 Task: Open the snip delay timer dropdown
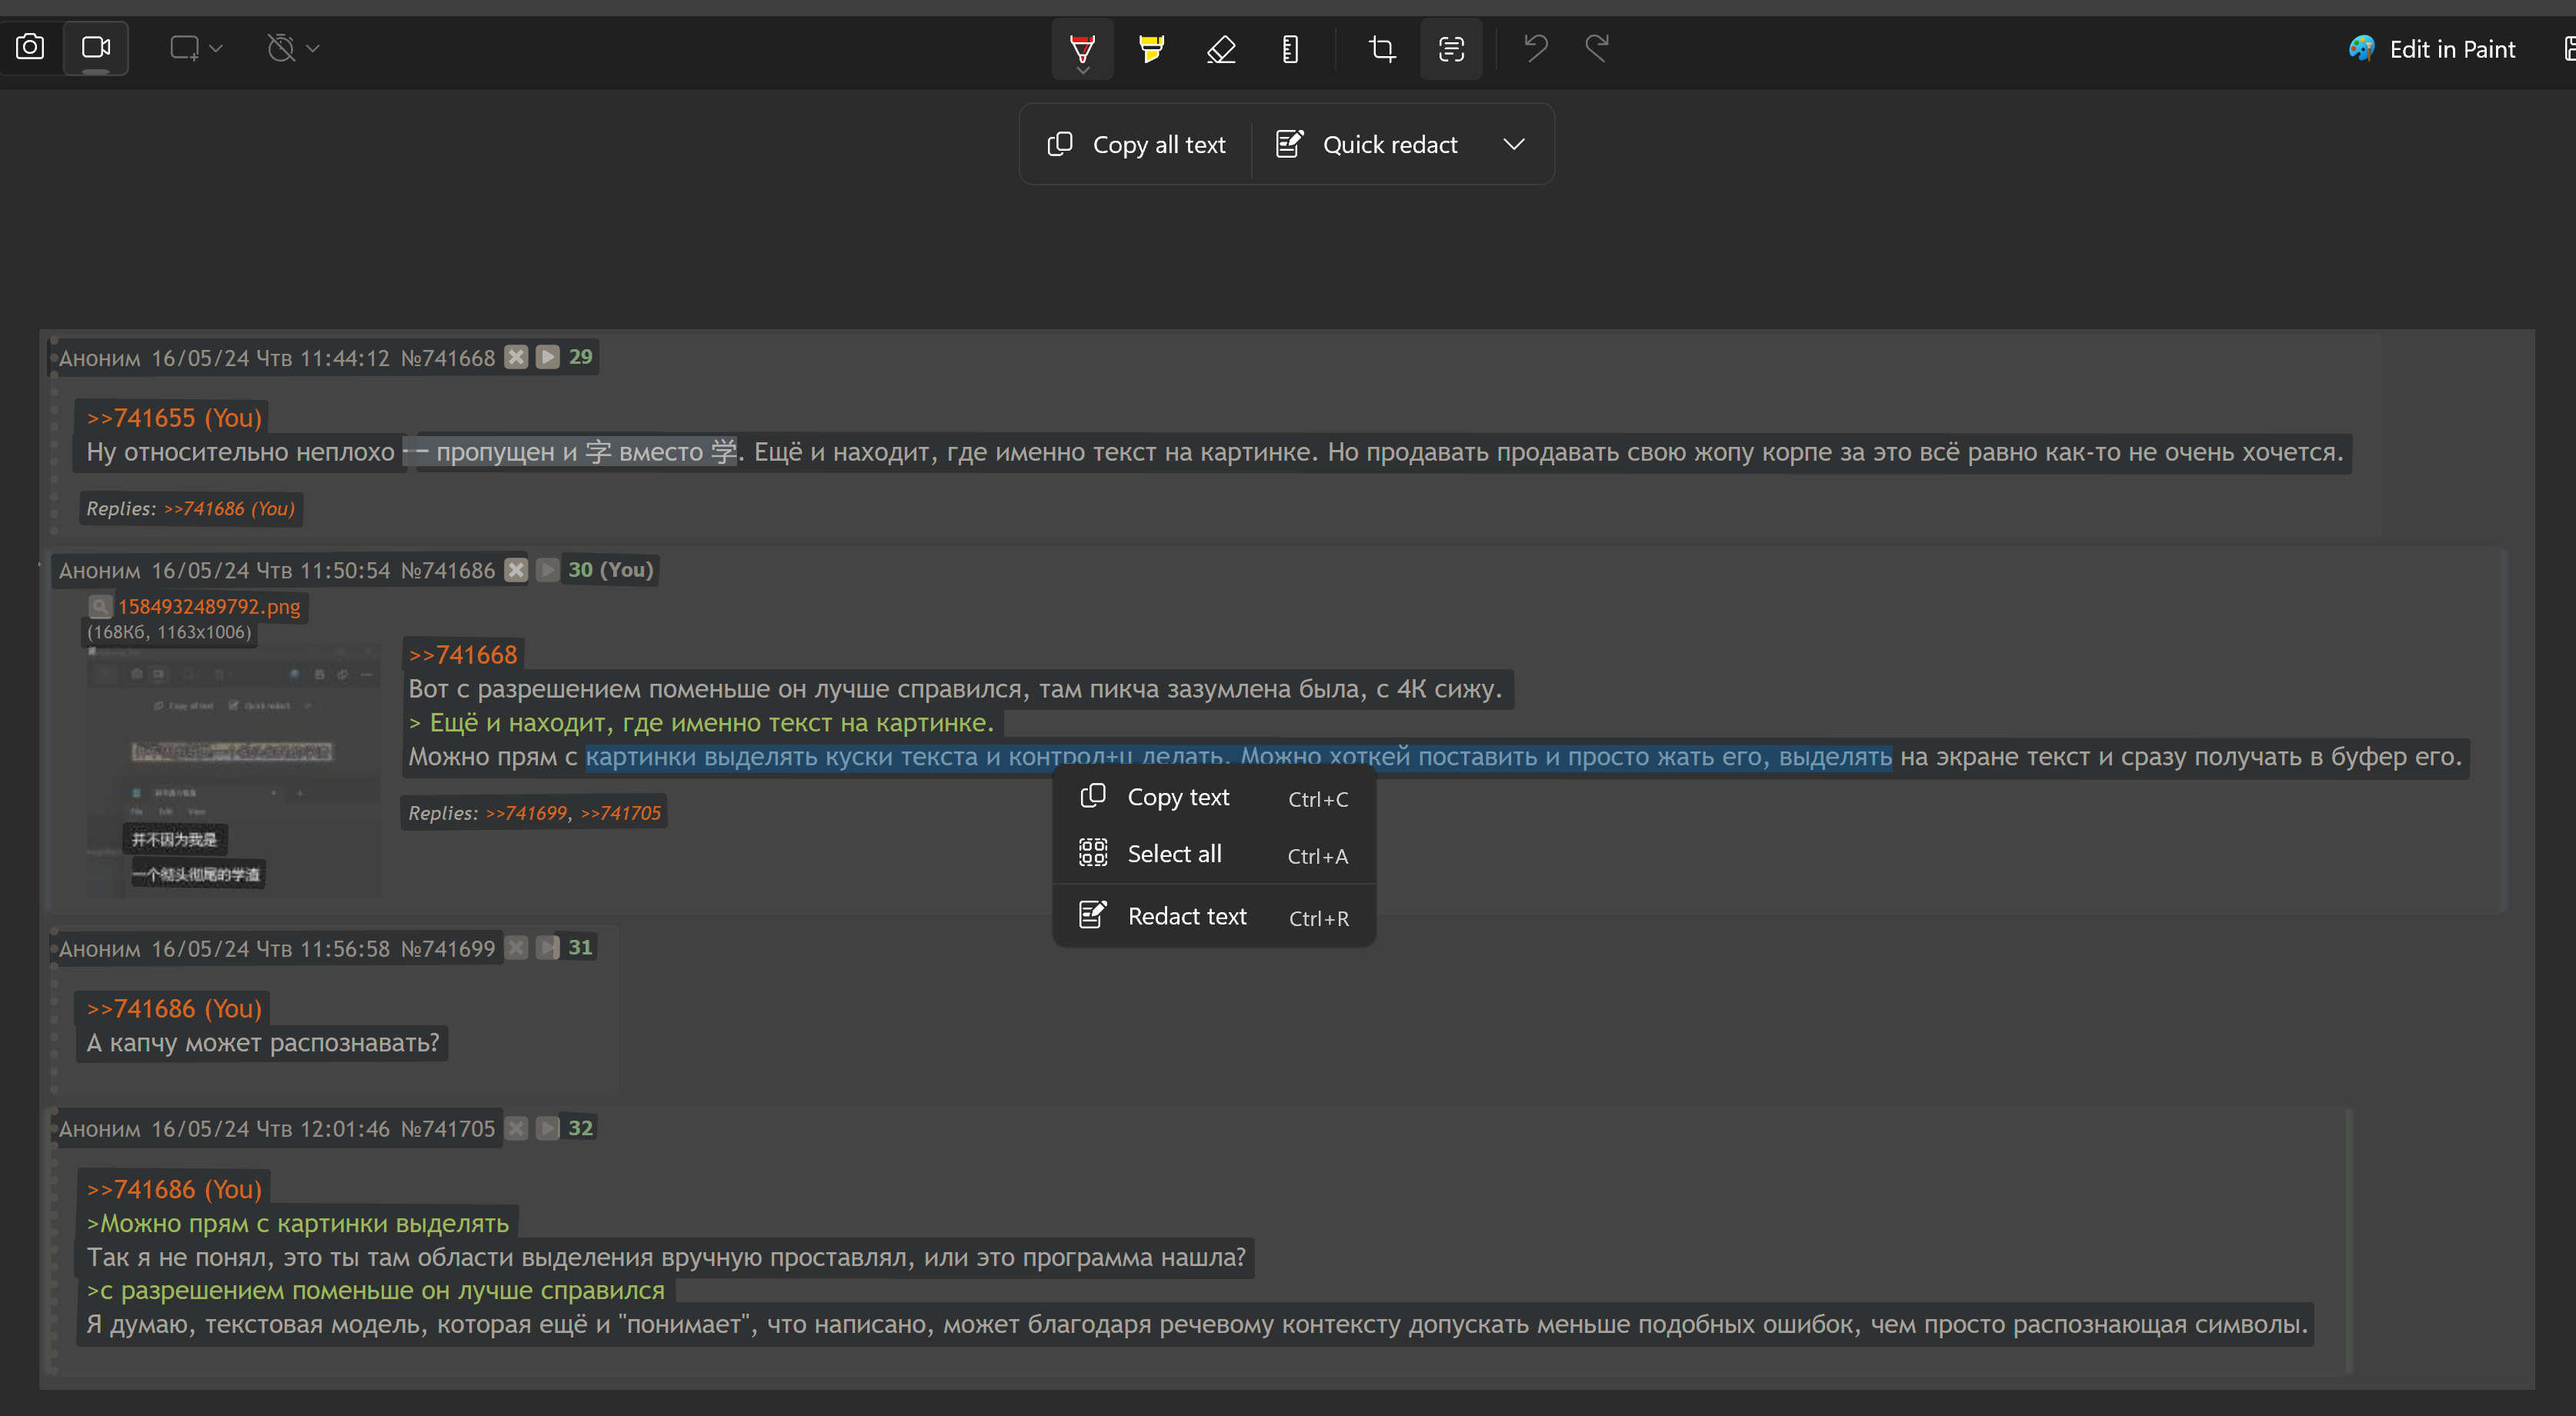(293, 47)
